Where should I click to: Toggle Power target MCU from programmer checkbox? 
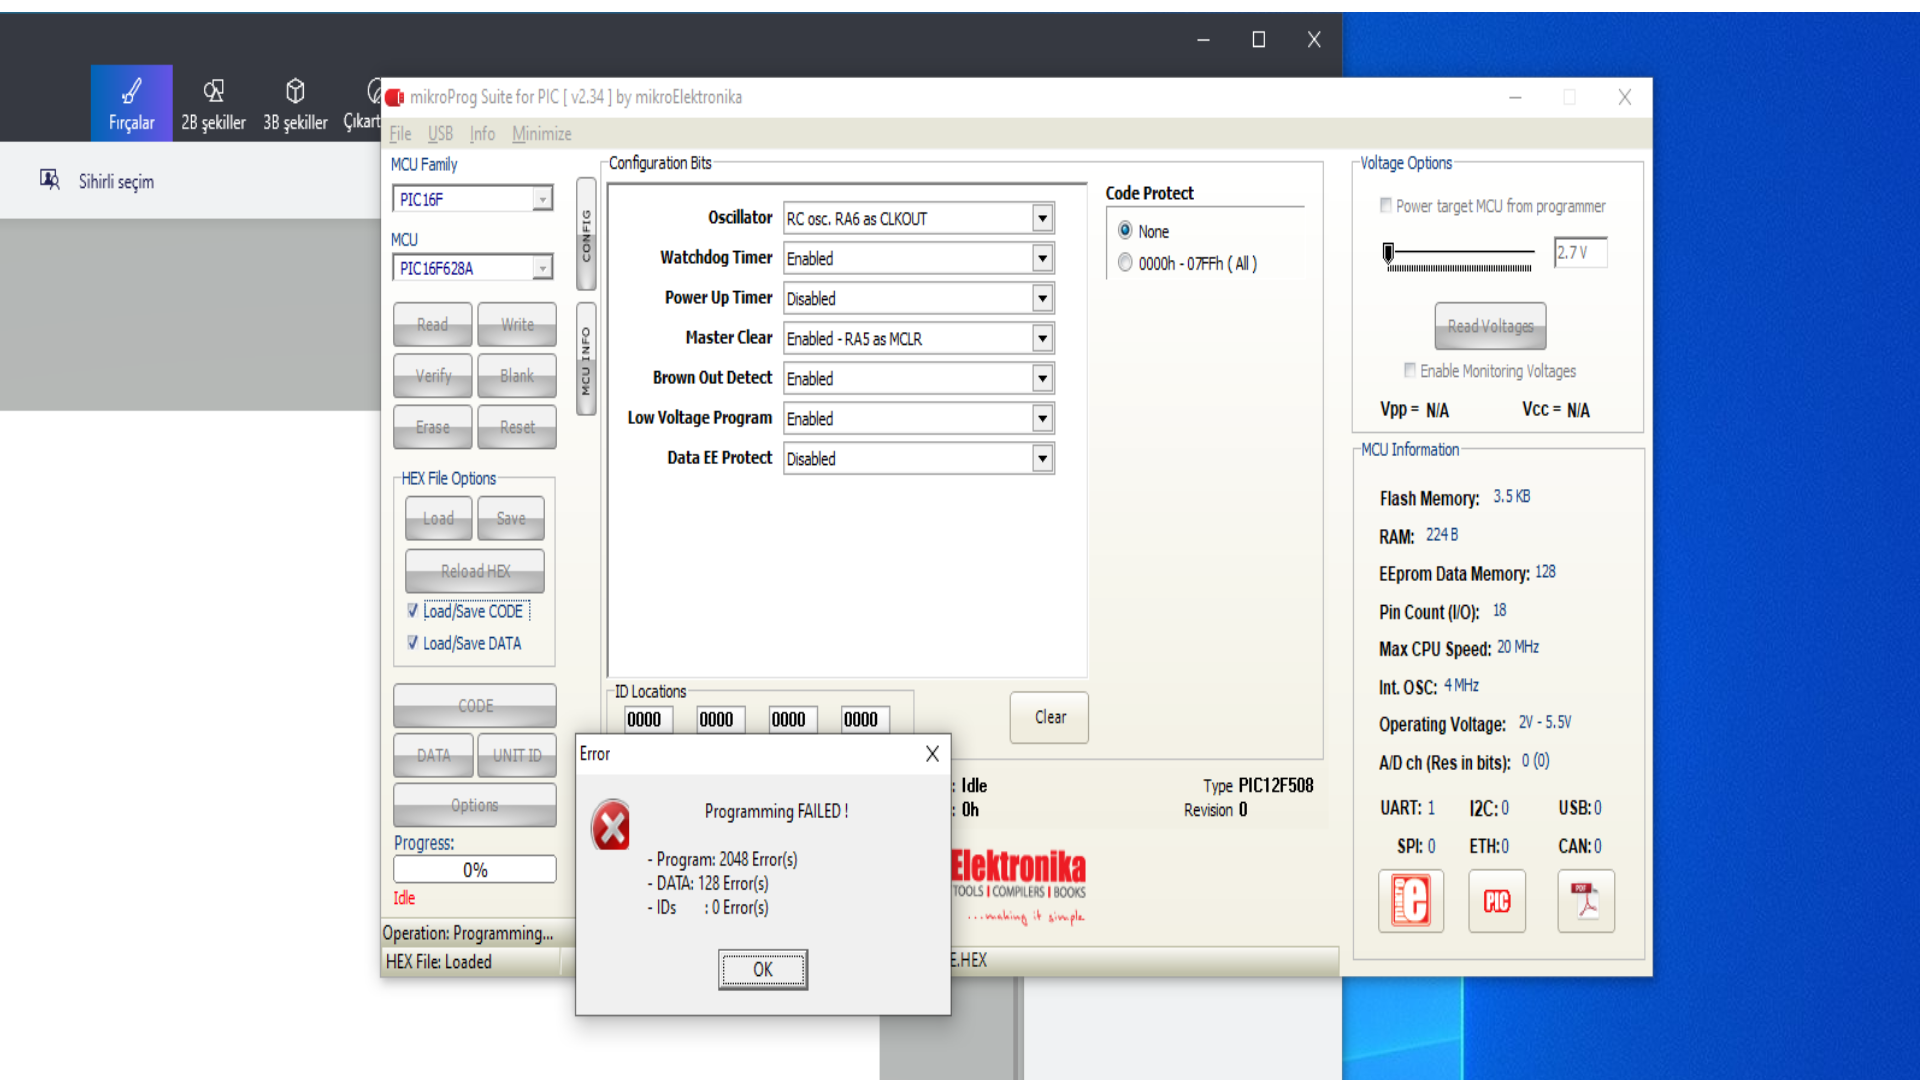pos(1386,206)
